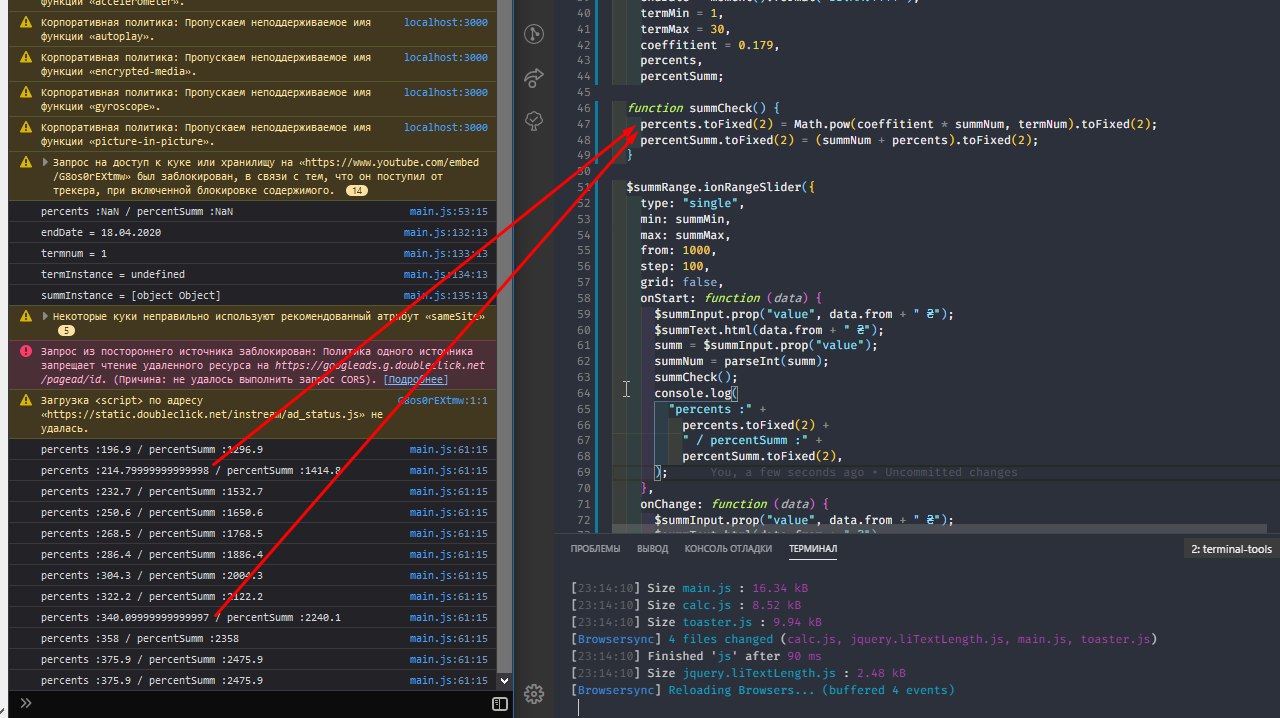
Task: Select the 'endDate = 18.04.2020' log row
Action: click(252, 233)
